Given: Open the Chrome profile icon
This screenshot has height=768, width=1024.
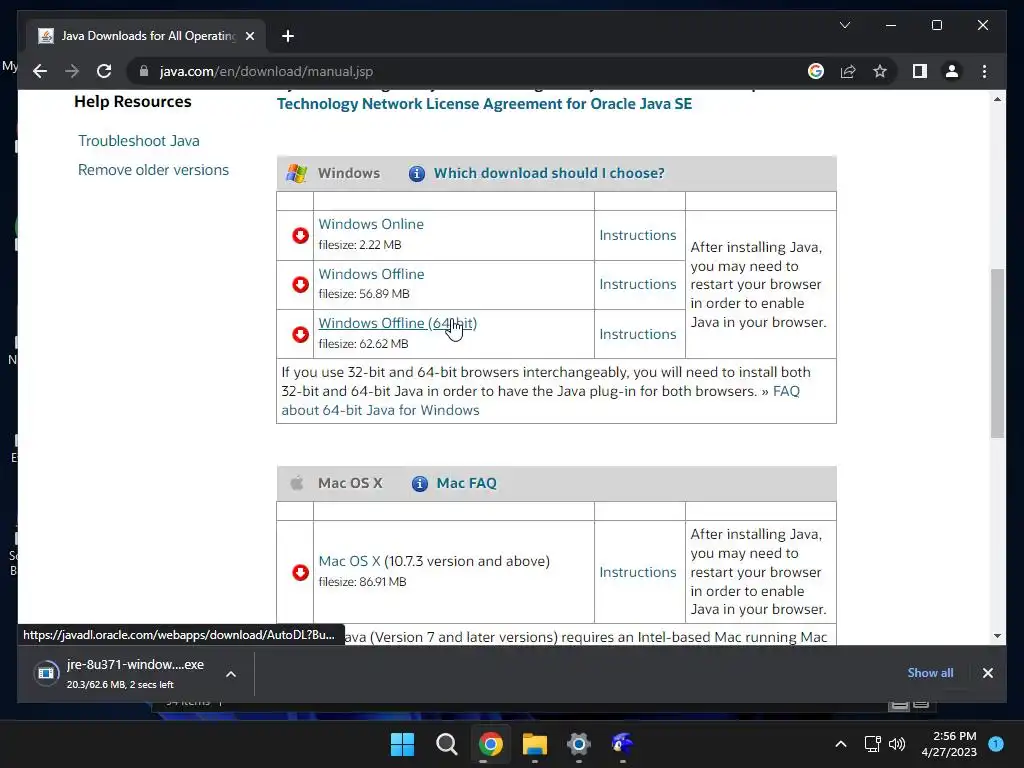Looking at the screenshot, I should click(952, 71).
